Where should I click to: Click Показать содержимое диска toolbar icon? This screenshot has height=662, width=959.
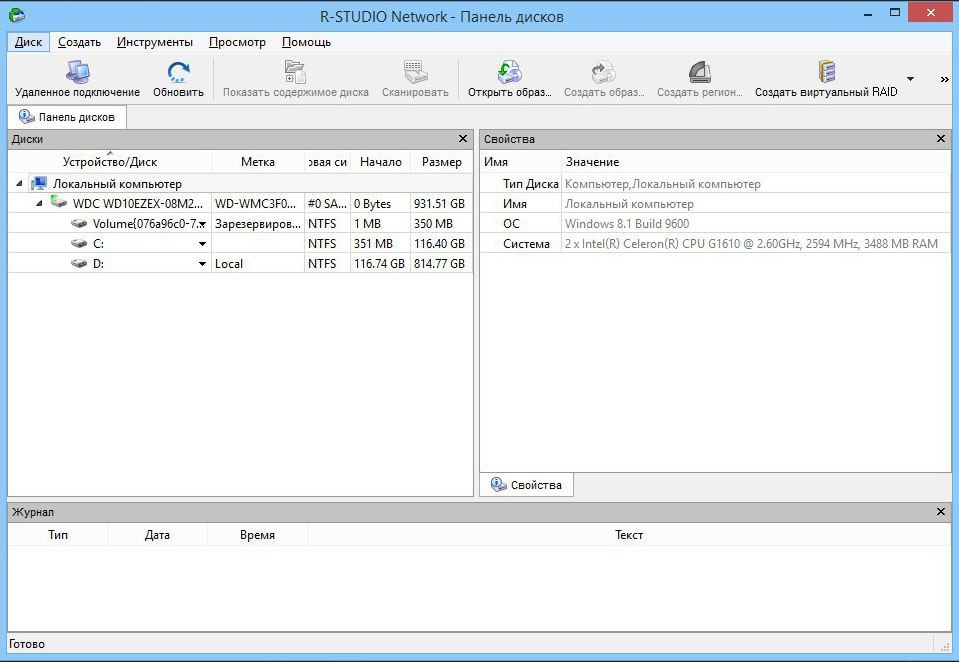point(295,72)
